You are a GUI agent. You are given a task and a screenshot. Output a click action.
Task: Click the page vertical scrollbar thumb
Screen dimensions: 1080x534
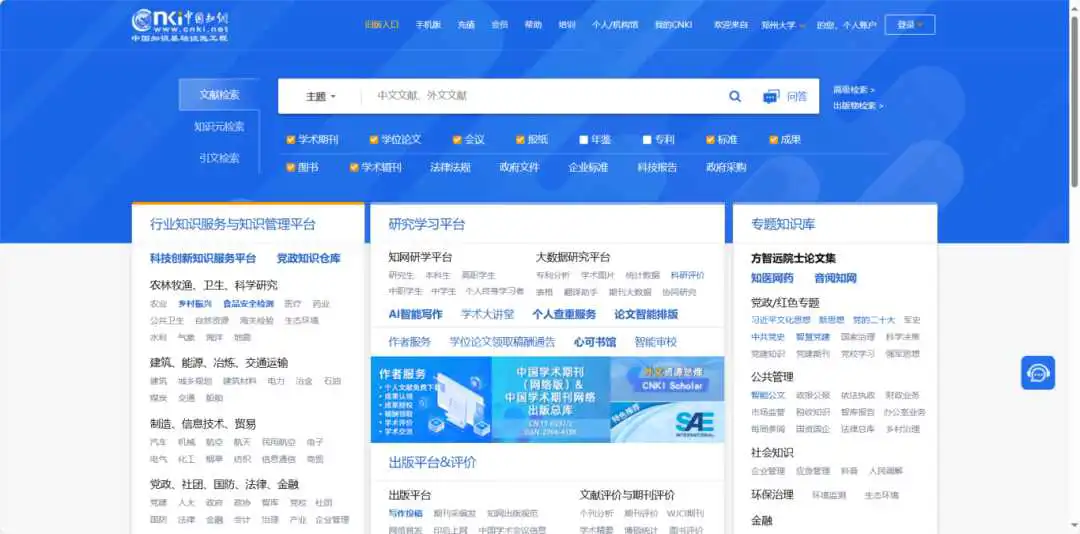[1074, 101]
